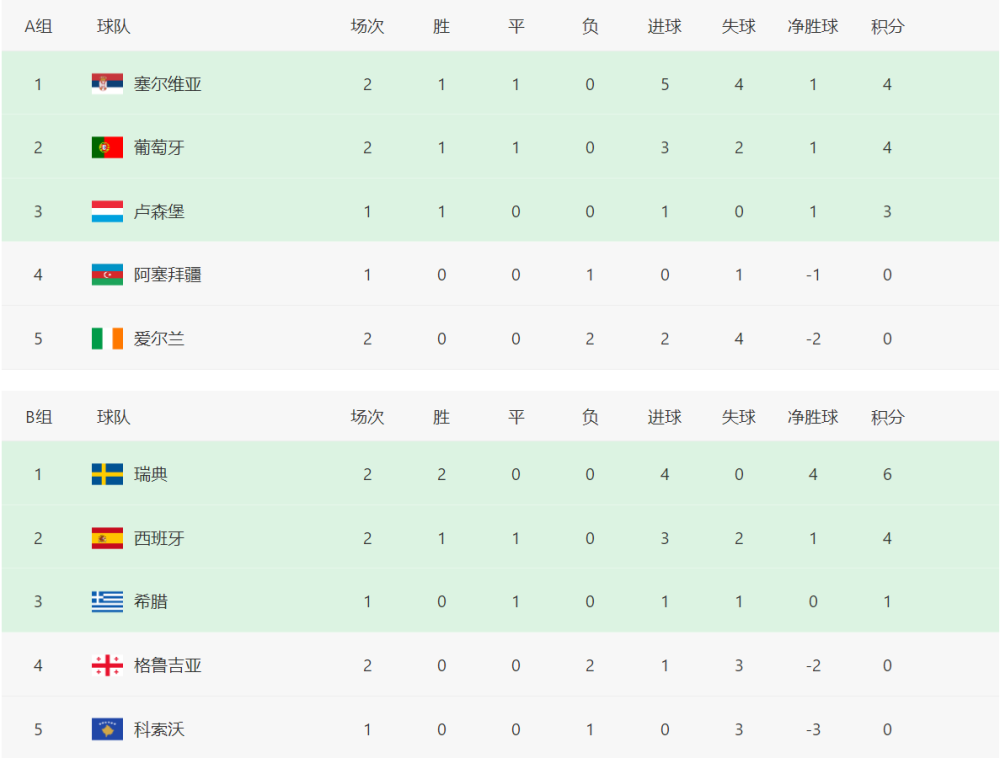Click the B组 净胜球 column header
Image resolution: width=1000 pixels, height=758 pixels.
812,418
